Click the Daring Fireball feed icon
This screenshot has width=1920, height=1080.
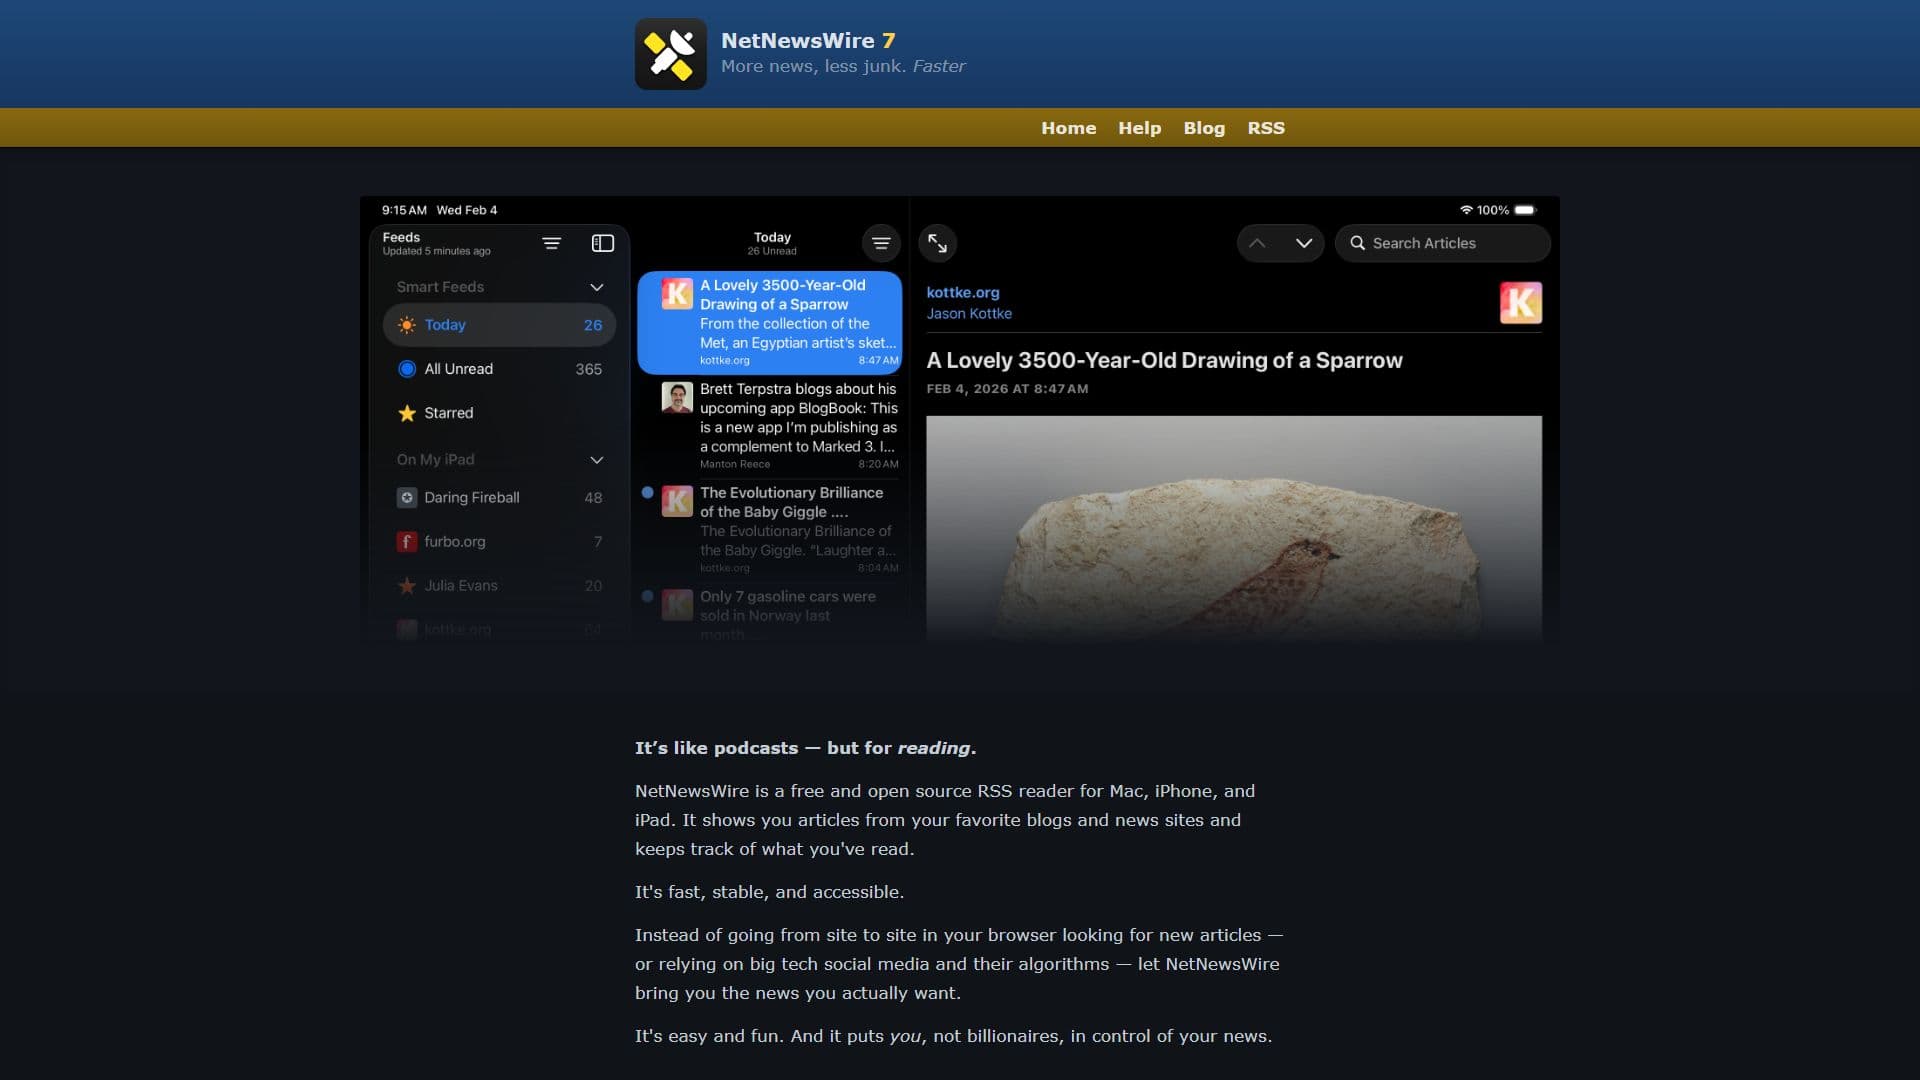point(406,497)
